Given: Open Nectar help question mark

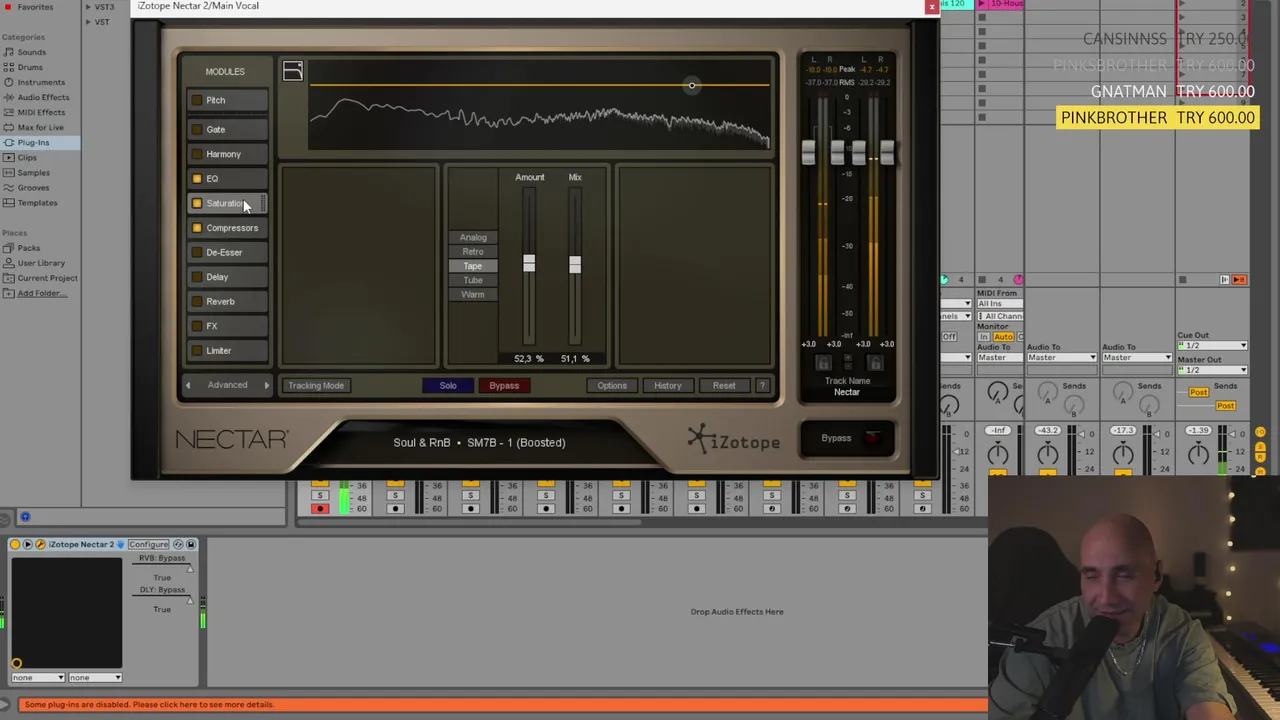Looking at the screenshot, I should point(762,385).
